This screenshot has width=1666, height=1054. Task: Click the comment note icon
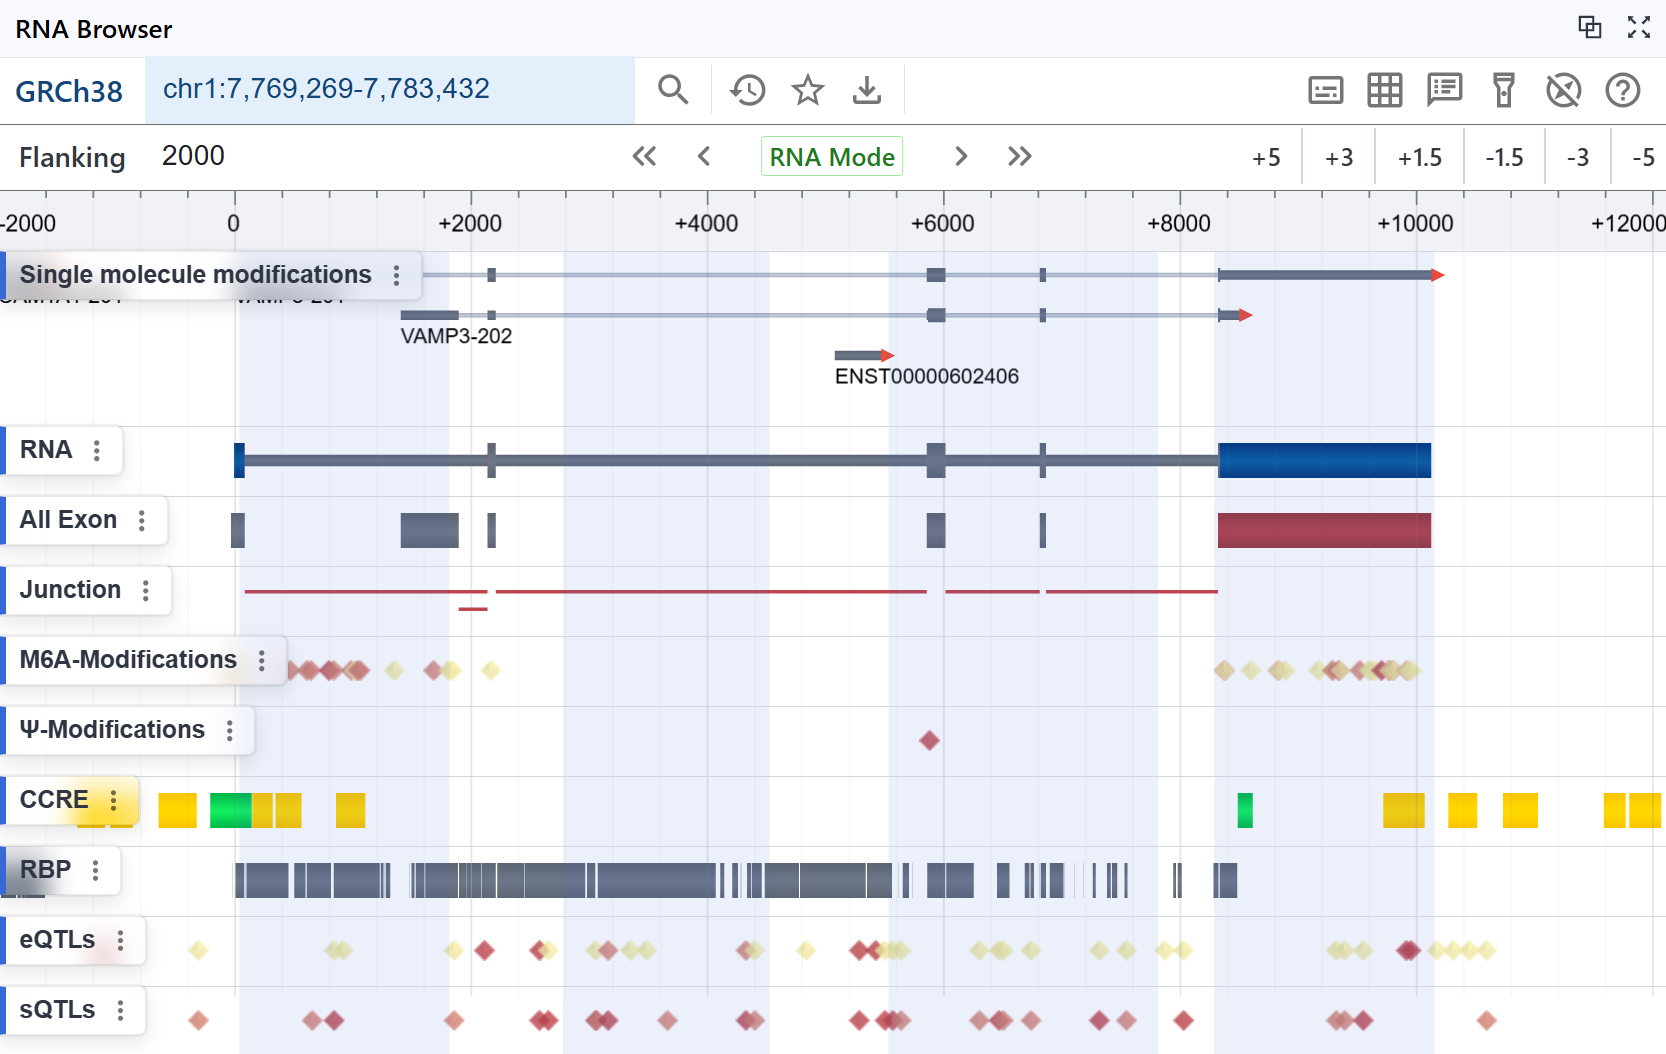(x=1444, y=90)
